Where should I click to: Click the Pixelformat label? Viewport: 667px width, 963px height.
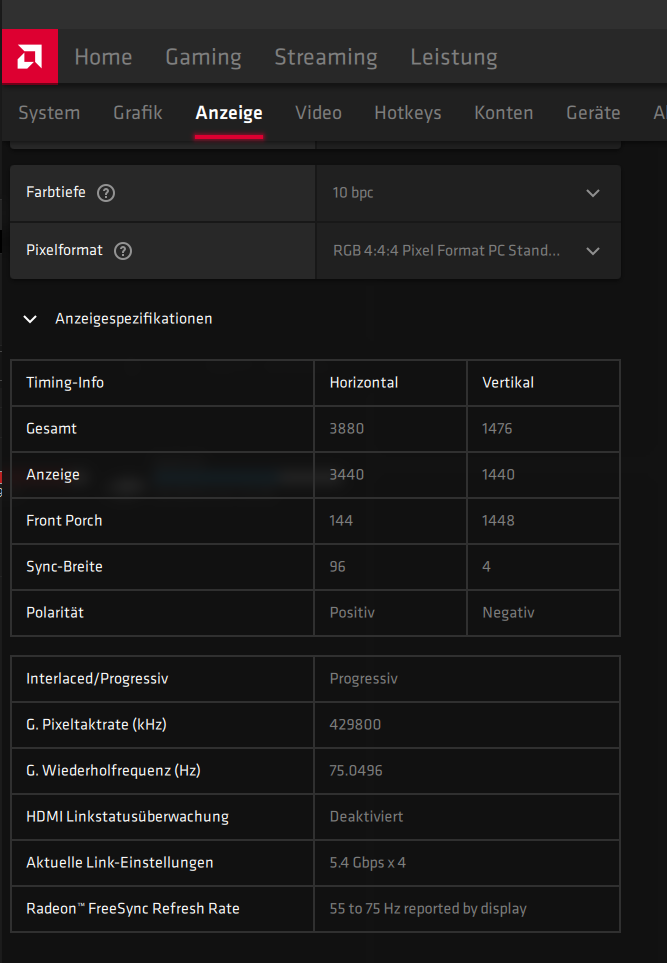(x=64, y=250)
